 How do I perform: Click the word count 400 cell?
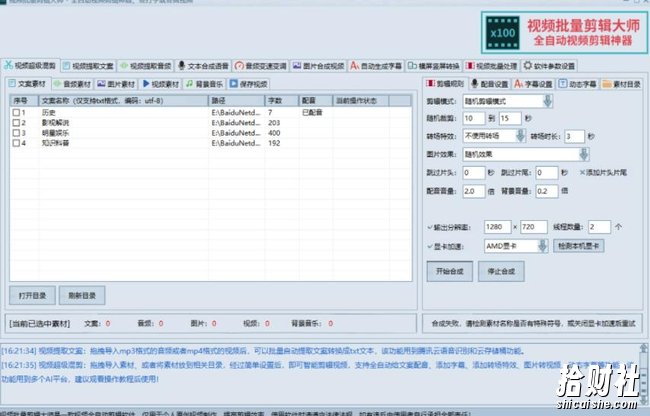click(274, 133)
